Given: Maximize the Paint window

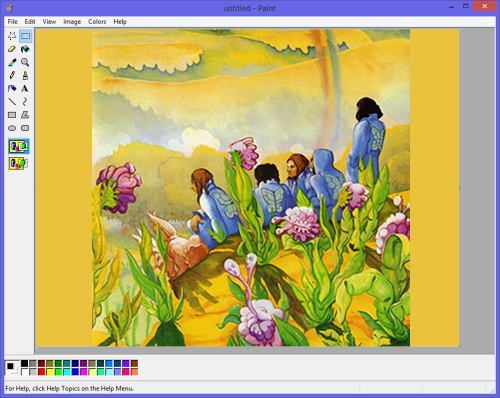Looking at the screenshot, I should (x=466, y=6).
